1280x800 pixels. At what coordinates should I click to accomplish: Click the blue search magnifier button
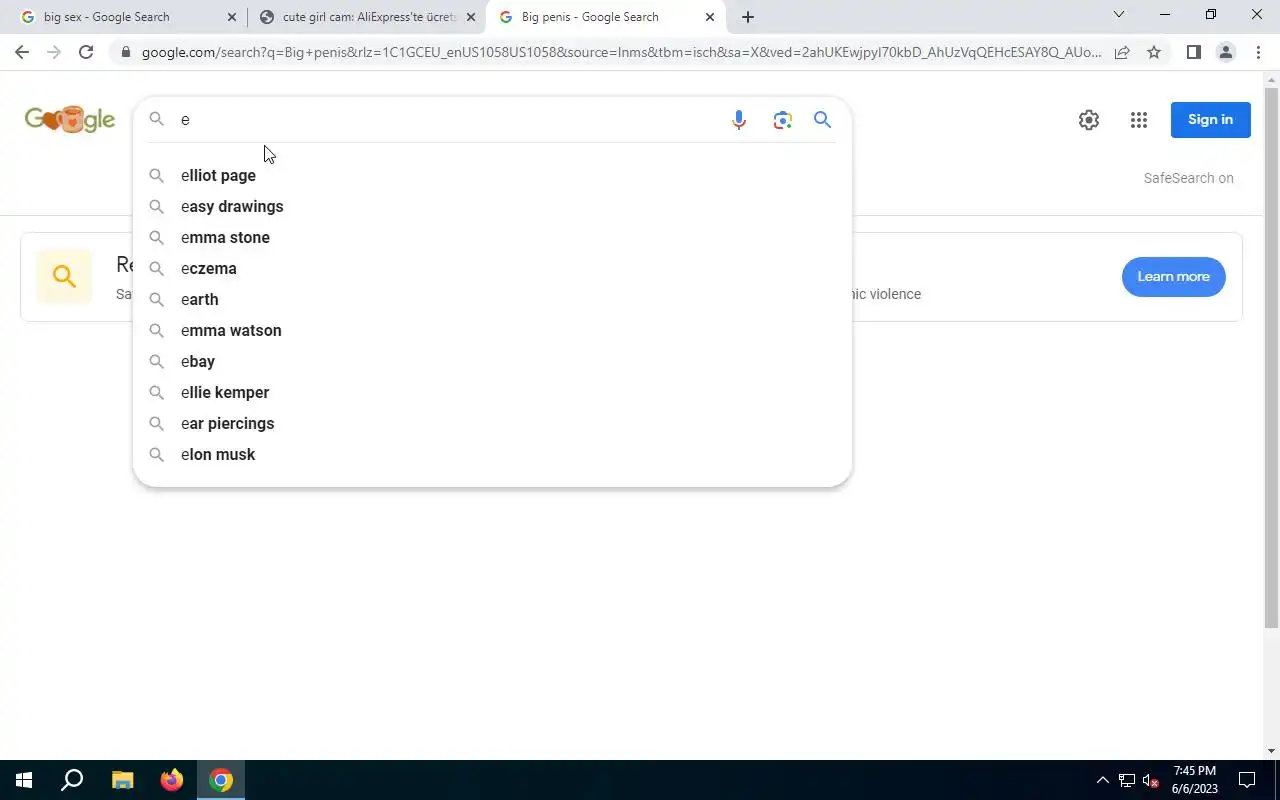(x=823, y=120)
